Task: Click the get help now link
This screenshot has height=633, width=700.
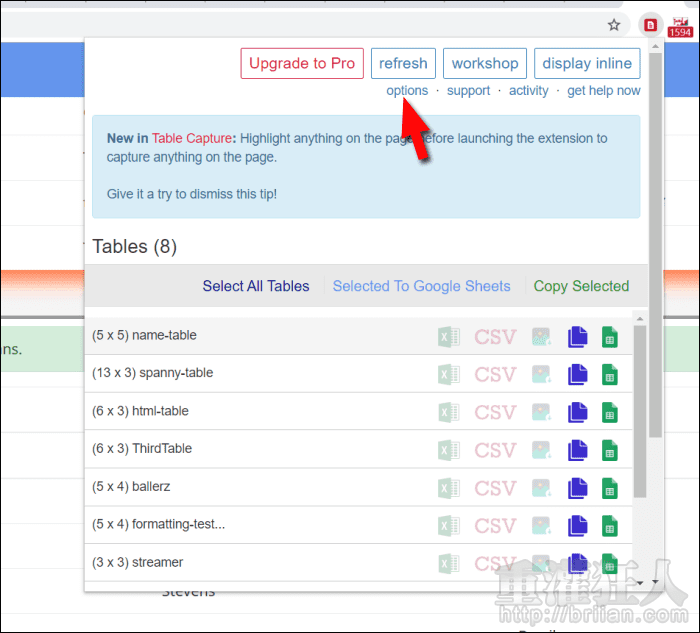Action: [604, 90]
